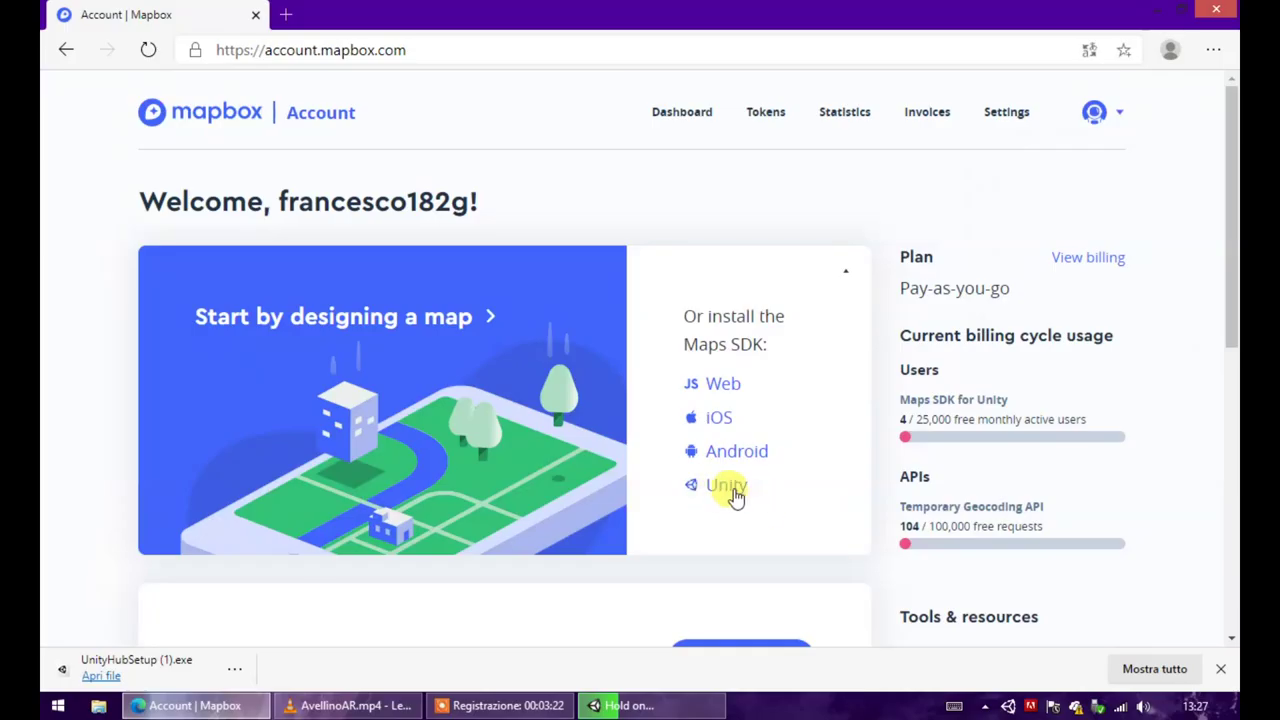This screenshot has width=1280, height=720.
Task: Click the translate page icon
Action: [x=1089, y=50]
